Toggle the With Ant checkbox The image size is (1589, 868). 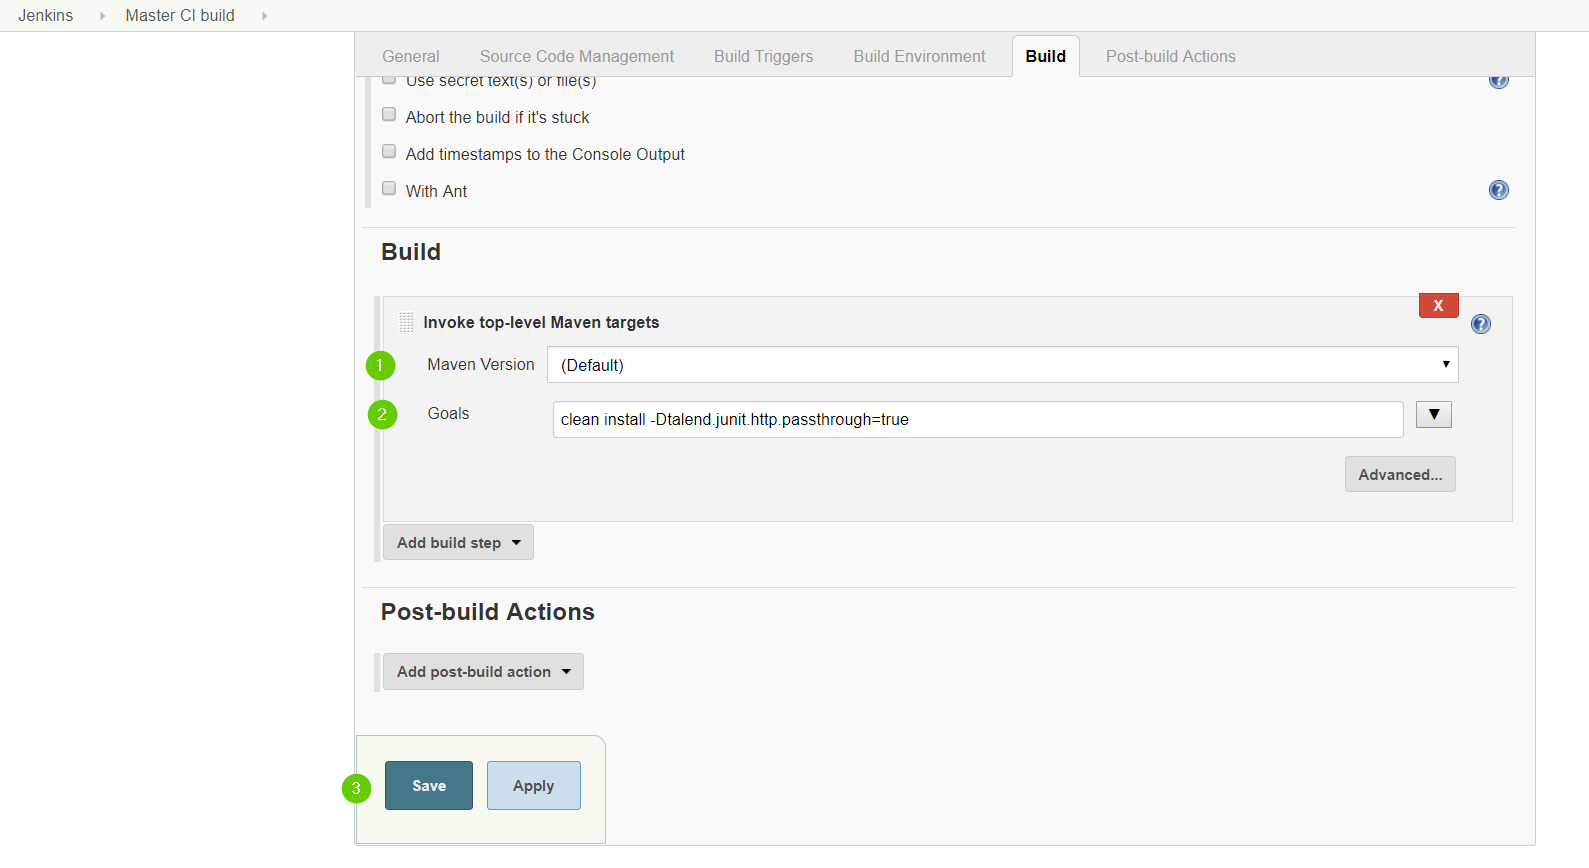point(389,189)
